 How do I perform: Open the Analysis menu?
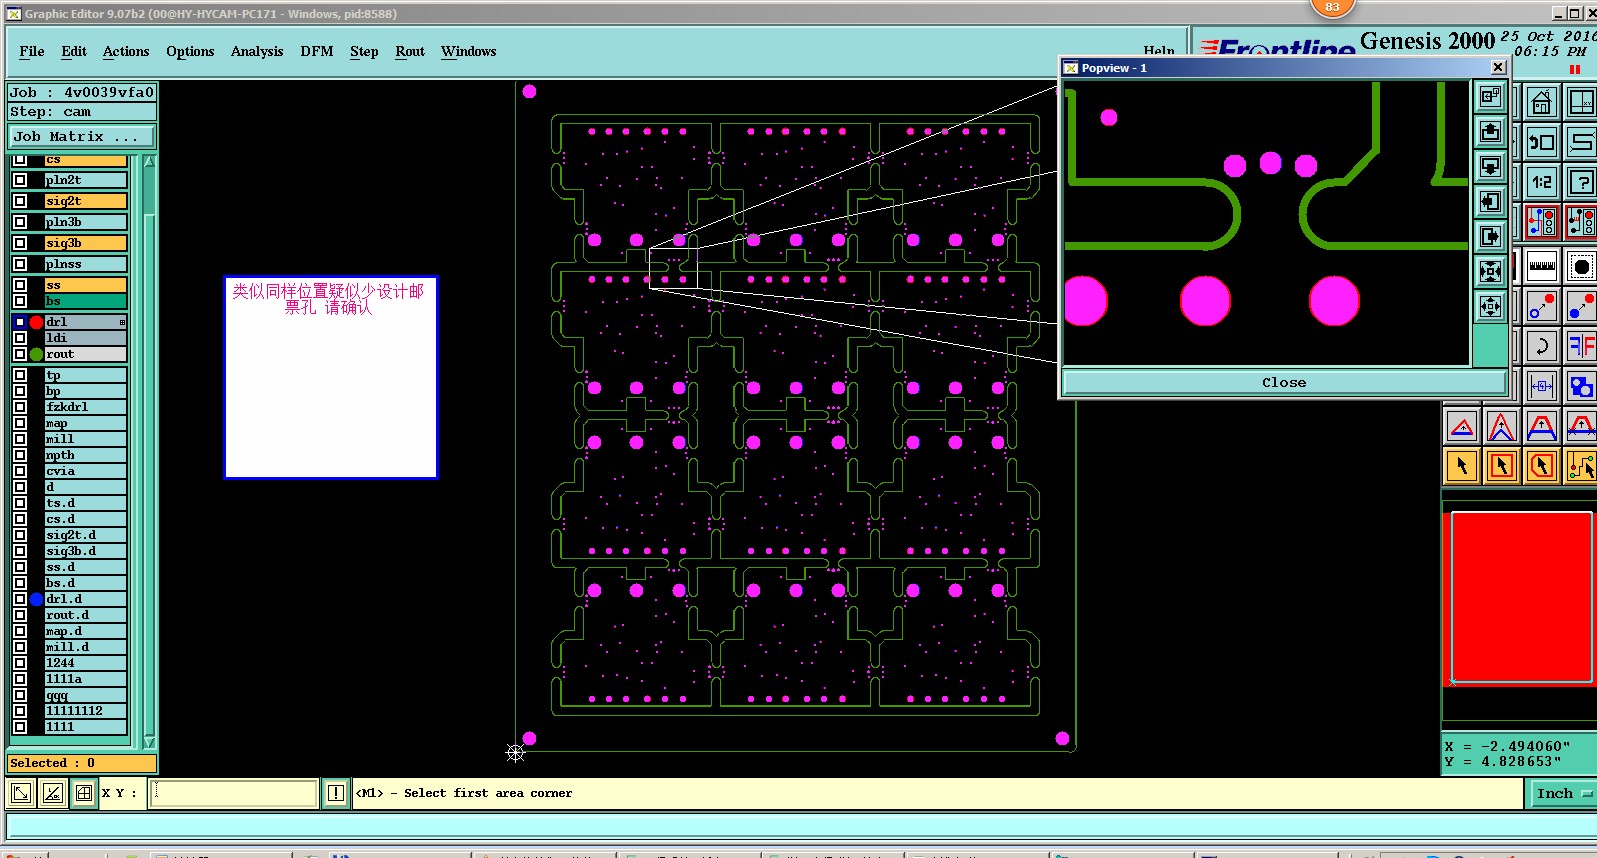coord(257,51)
